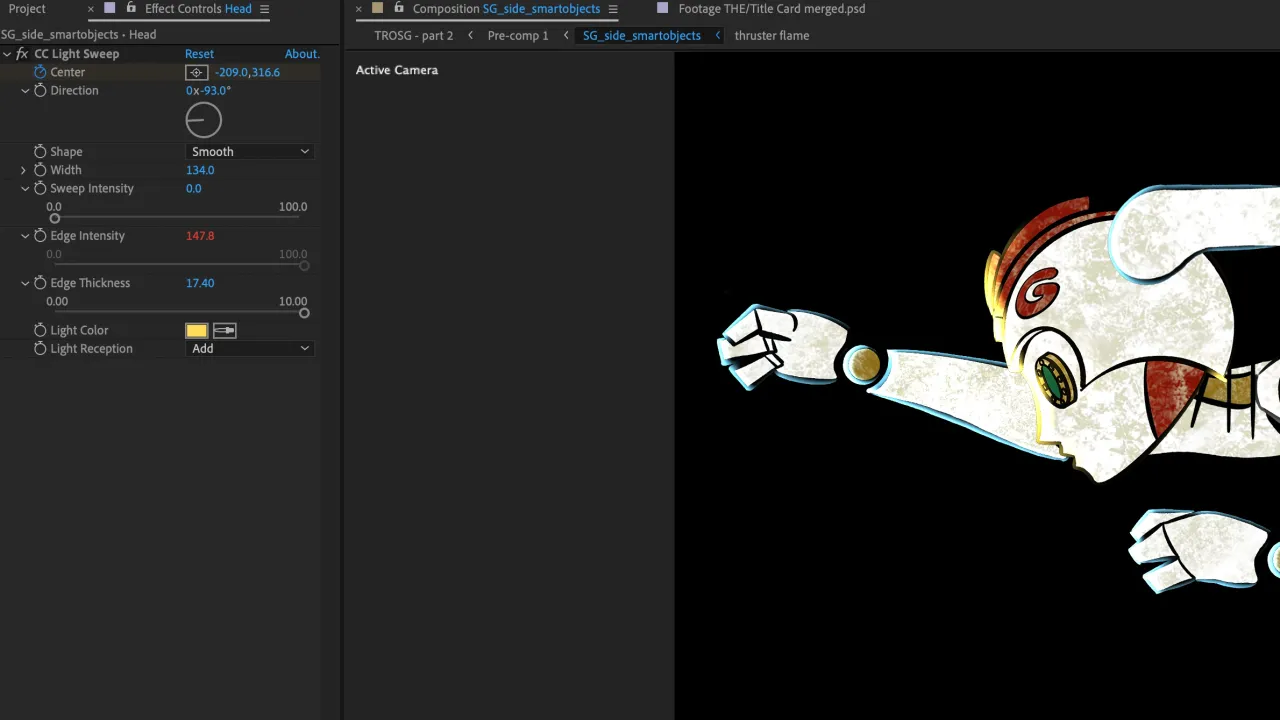Click the Edge Thickness slider handle
Image resolution: width=1280 pixels, height=720 pixels.
pyautogui.click(x=304, y=313)
